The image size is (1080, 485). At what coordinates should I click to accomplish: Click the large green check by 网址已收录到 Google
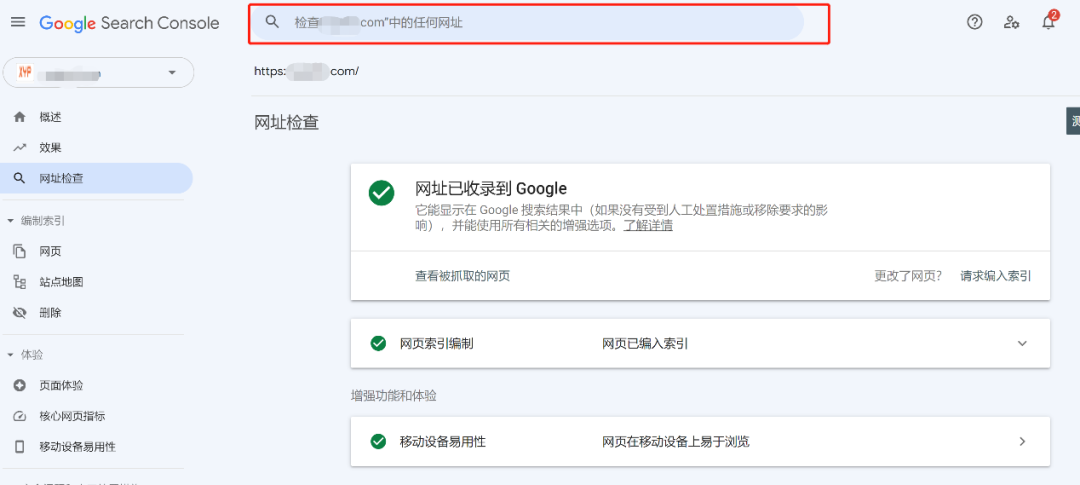tap(382, 193)
